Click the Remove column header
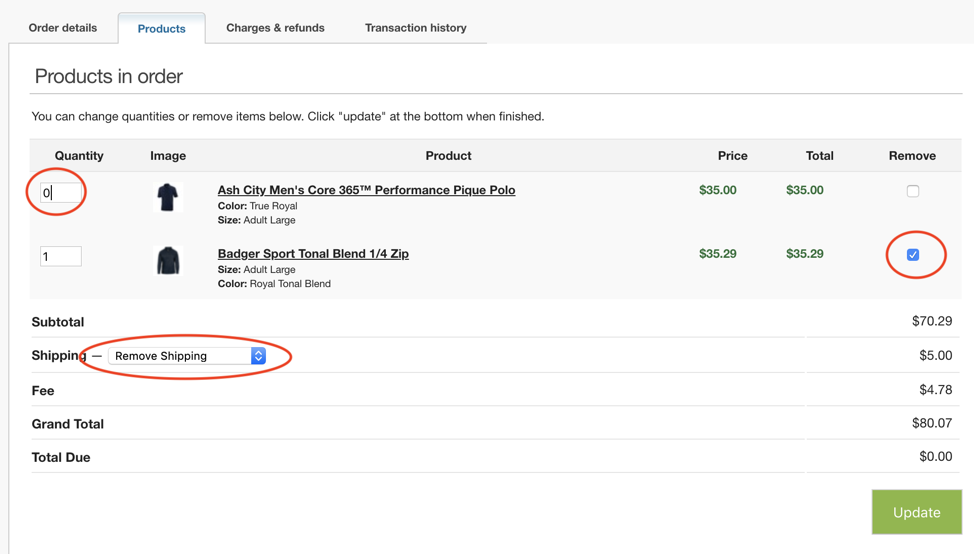 [x=912, y=156]
